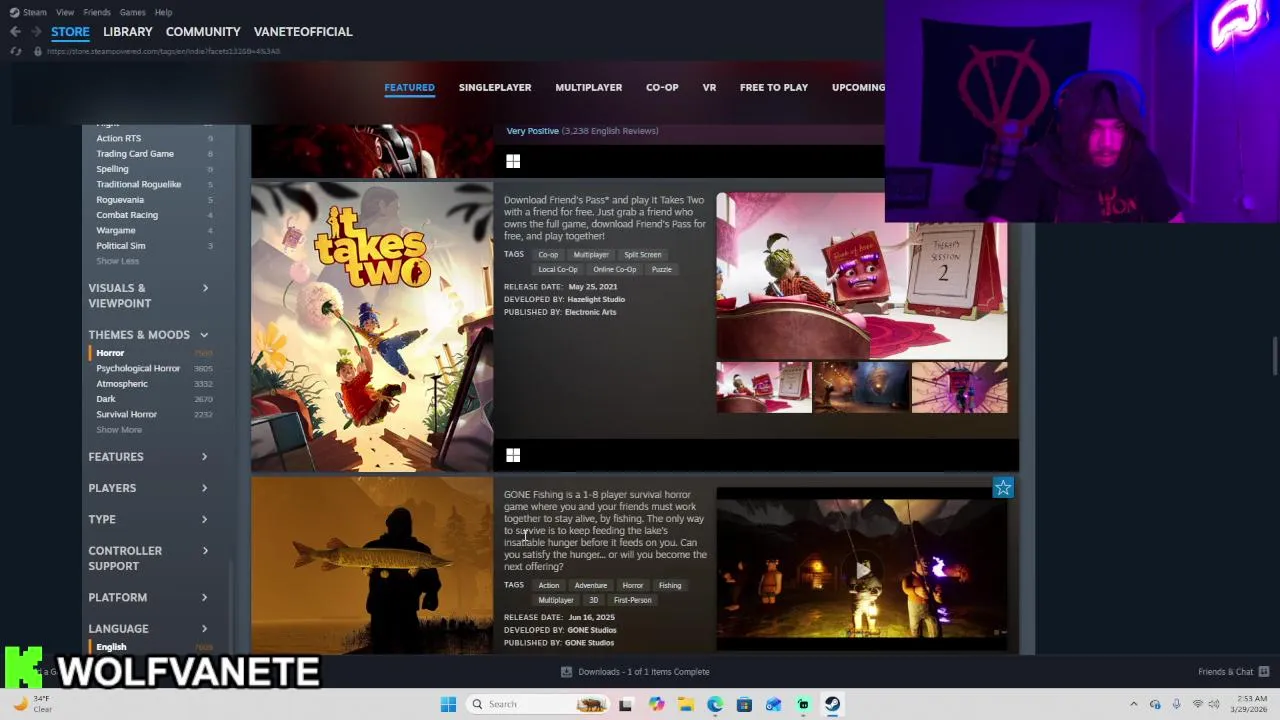The height and width of the screenshot is (720, 1280).
Task: Click the store page vertical scrollbar
Action: tap(1274, 357)
